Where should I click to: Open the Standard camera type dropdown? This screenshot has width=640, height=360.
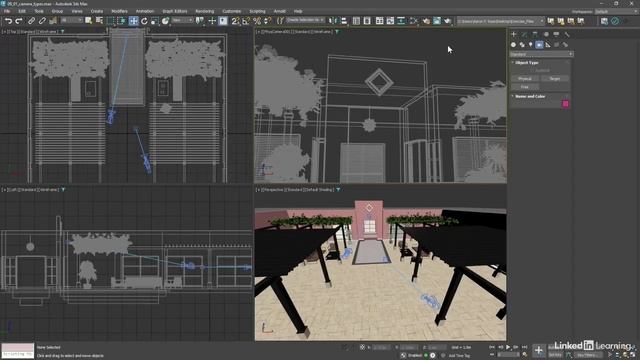(x=541, y=54)
